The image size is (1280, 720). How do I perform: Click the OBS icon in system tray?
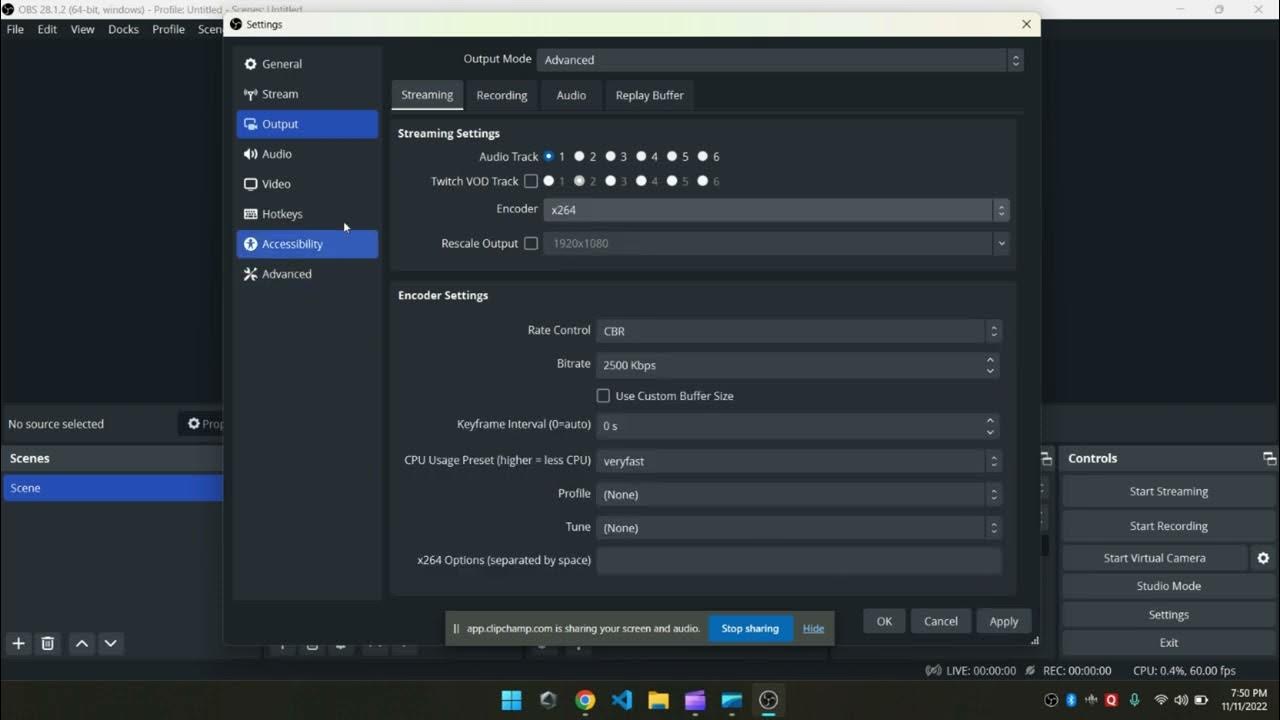pyautogui.click(x=1051, y=700)
